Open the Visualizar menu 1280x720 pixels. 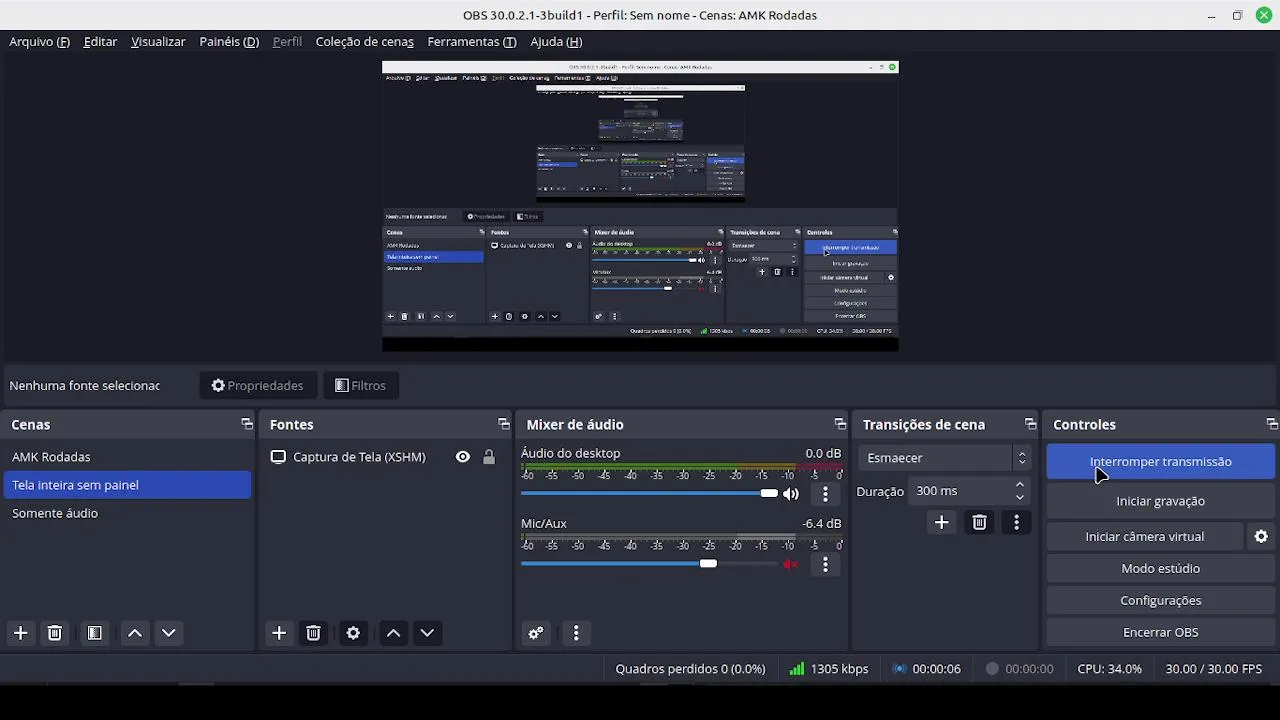158,42
